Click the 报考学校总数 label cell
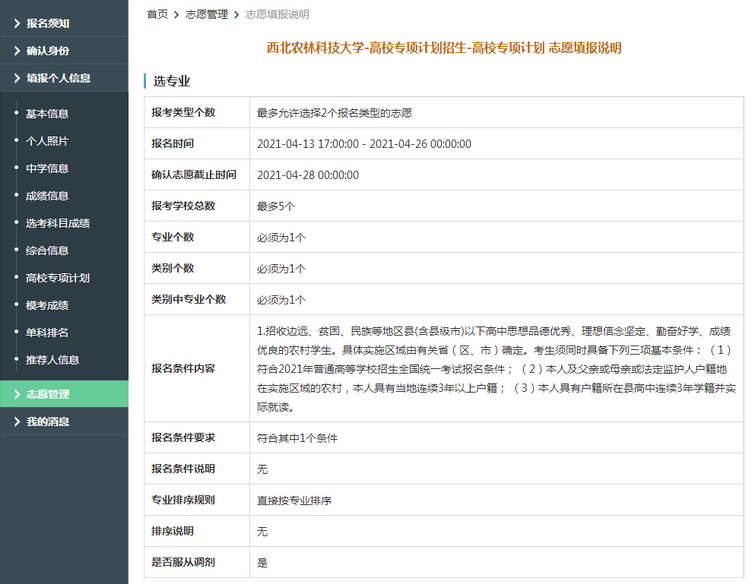The height and width of the screenshot is (584, 752). pos(197,206)
